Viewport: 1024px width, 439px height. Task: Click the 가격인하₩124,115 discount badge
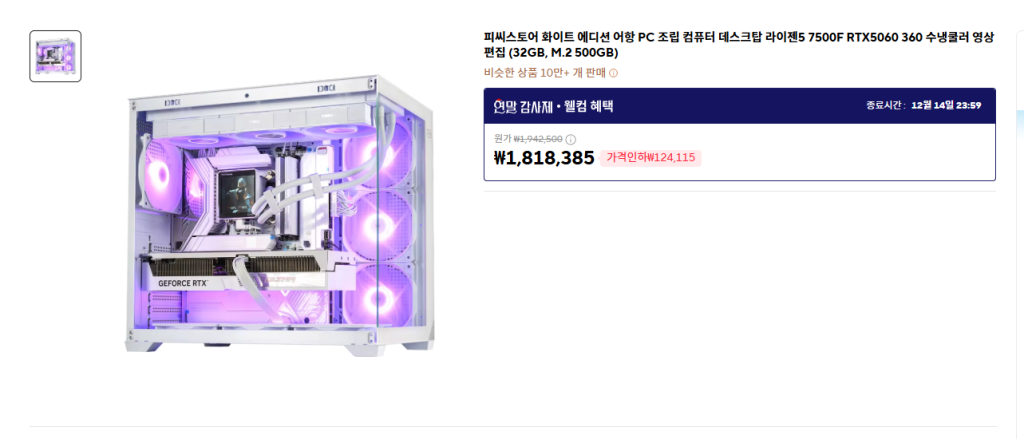coord(650,157)
